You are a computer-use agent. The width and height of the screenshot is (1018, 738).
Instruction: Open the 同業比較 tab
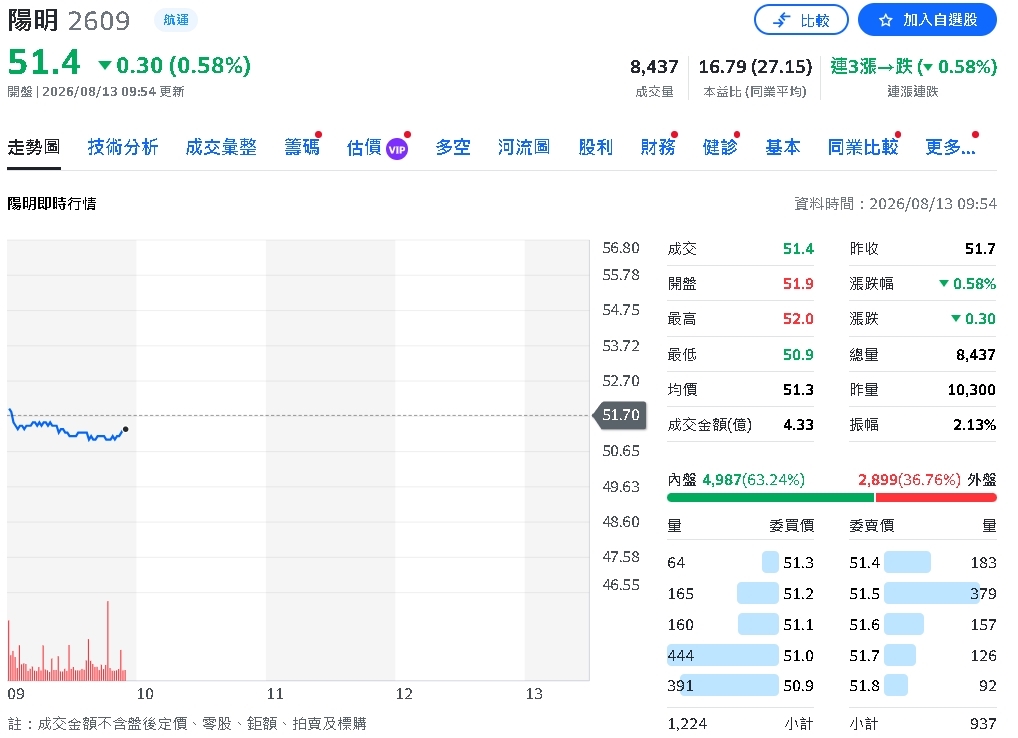863,147
